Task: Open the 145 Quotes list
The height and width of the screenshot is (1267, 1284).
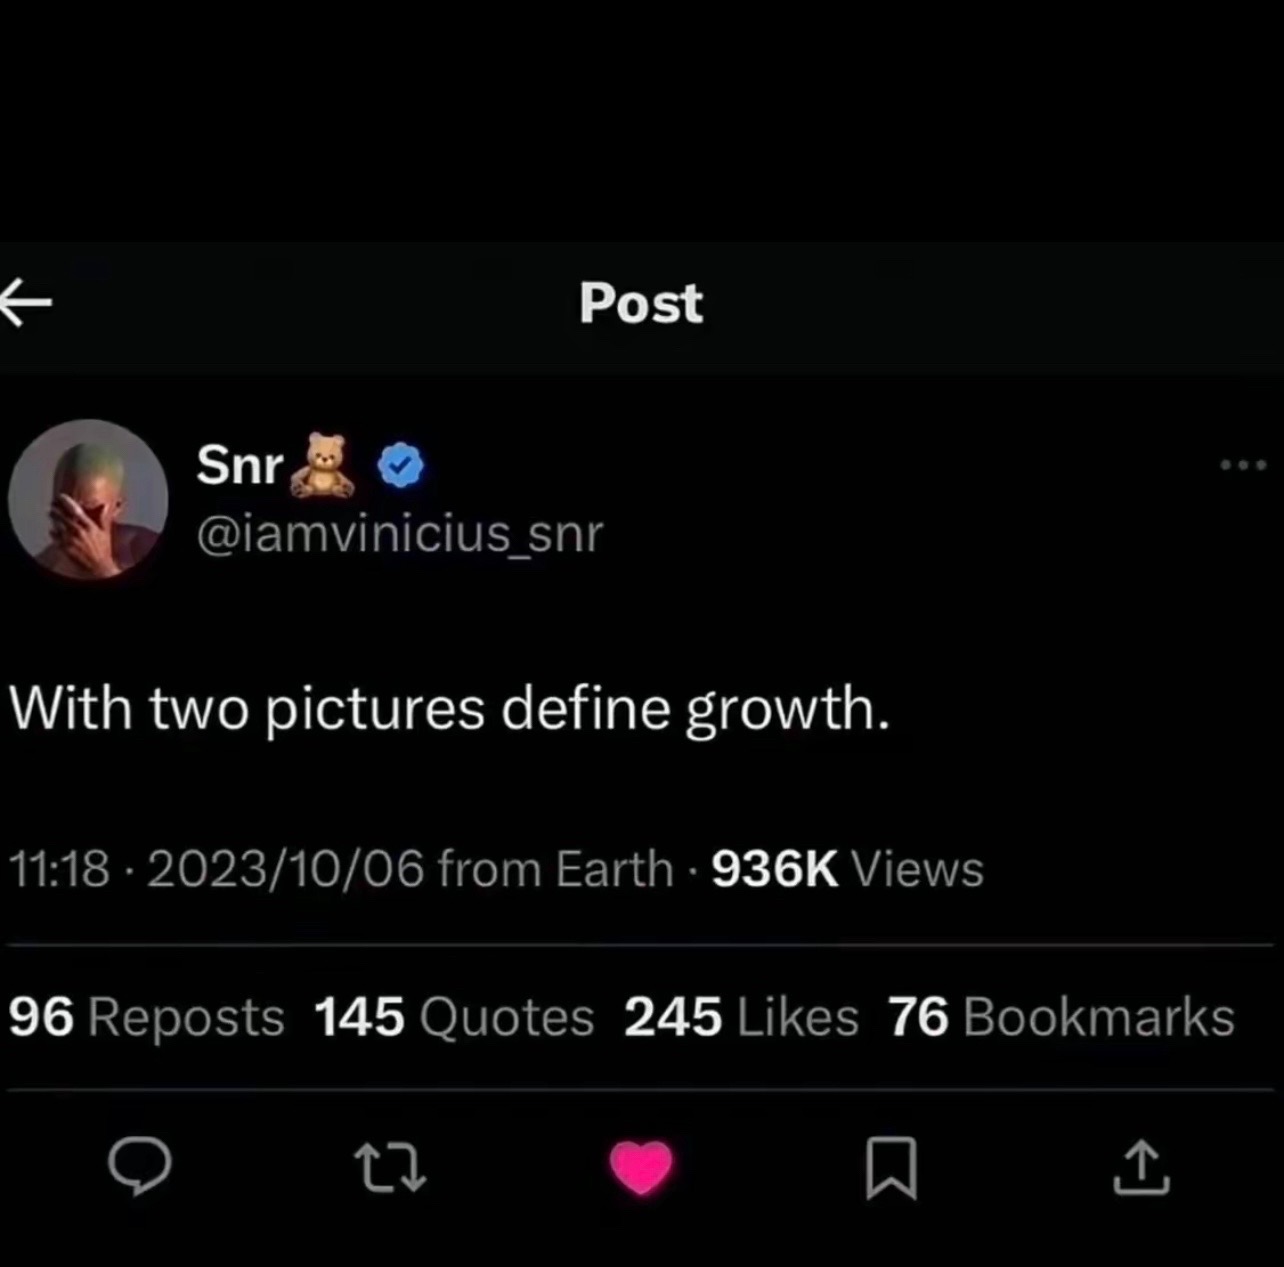Action: tap(454, 1017)
